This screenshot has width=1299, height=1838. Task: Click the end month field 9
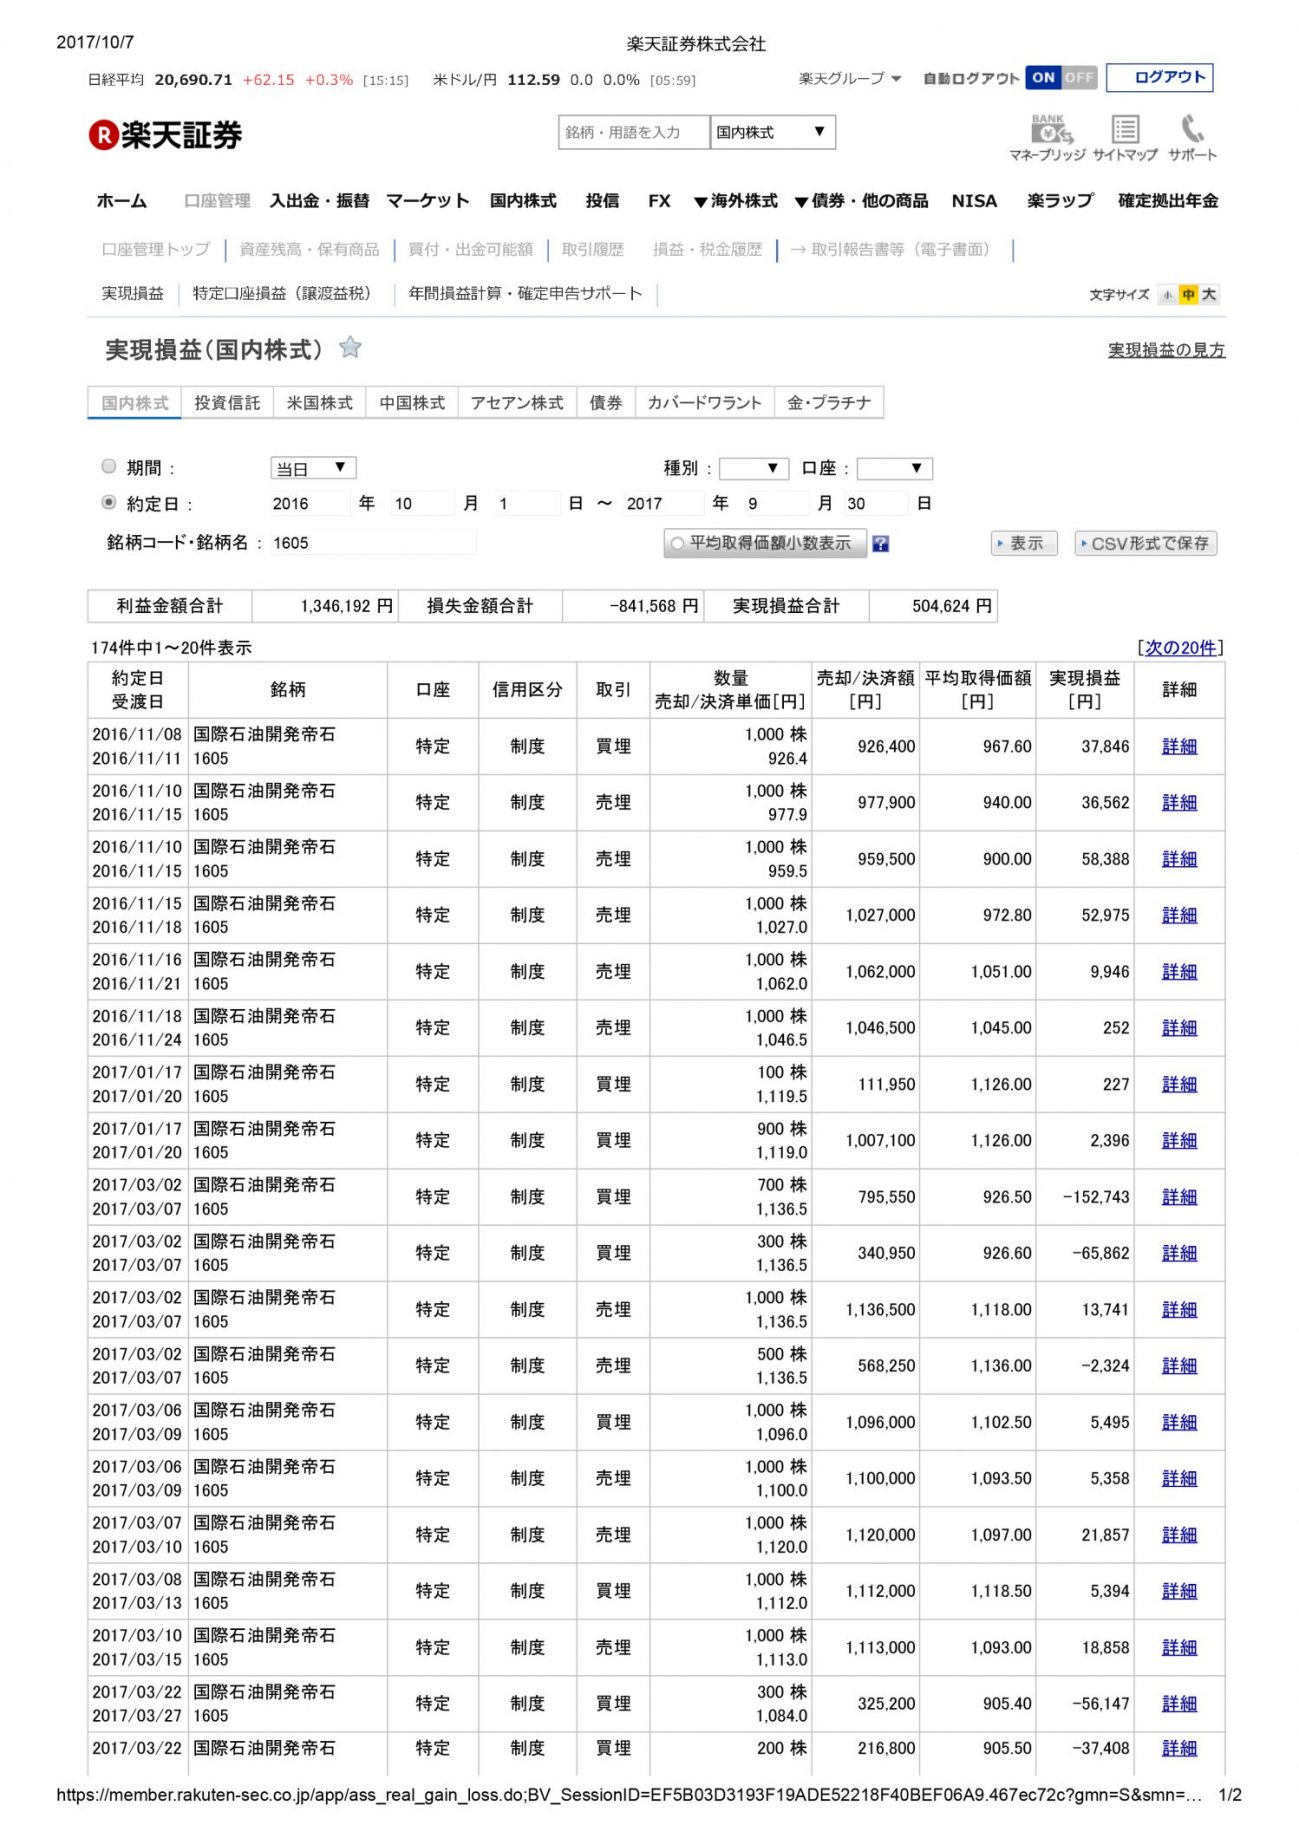pyautogui.click(x=776, y=504)
